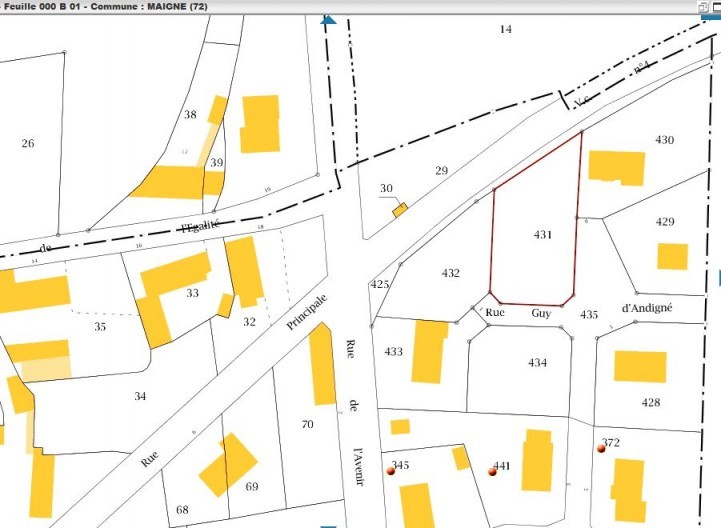Screen dimensions: 721x528
Task: Click parcel number 432
Action: click(450, 273)
